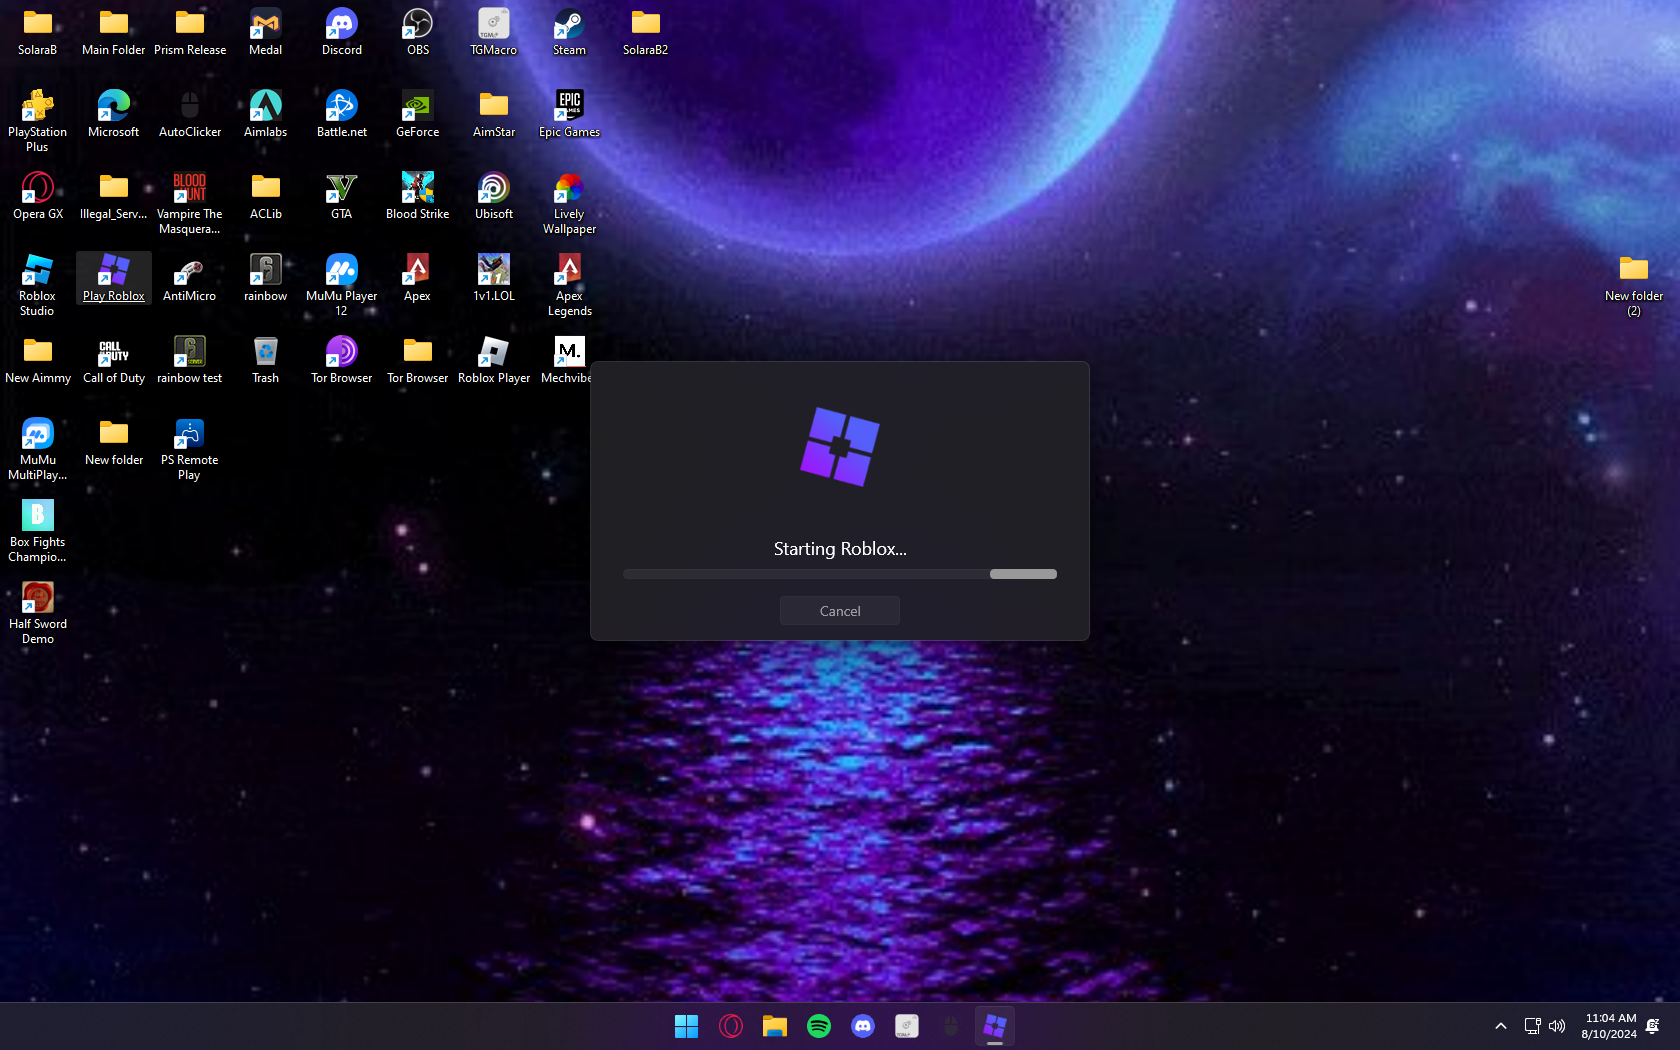Select the Epic Games shortcut
This screenshot has width=1680, height=1050.
tap(570, 114)
